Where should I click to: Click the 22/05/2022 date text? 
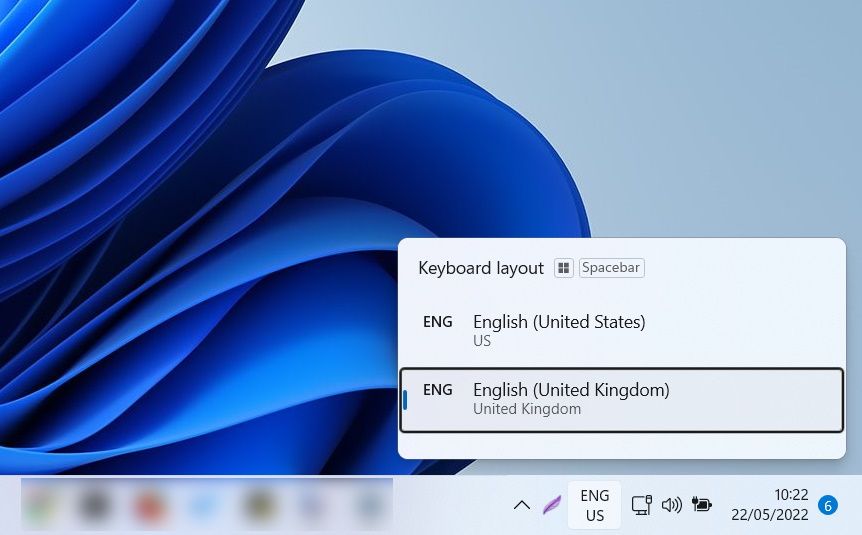coord(770,515)
